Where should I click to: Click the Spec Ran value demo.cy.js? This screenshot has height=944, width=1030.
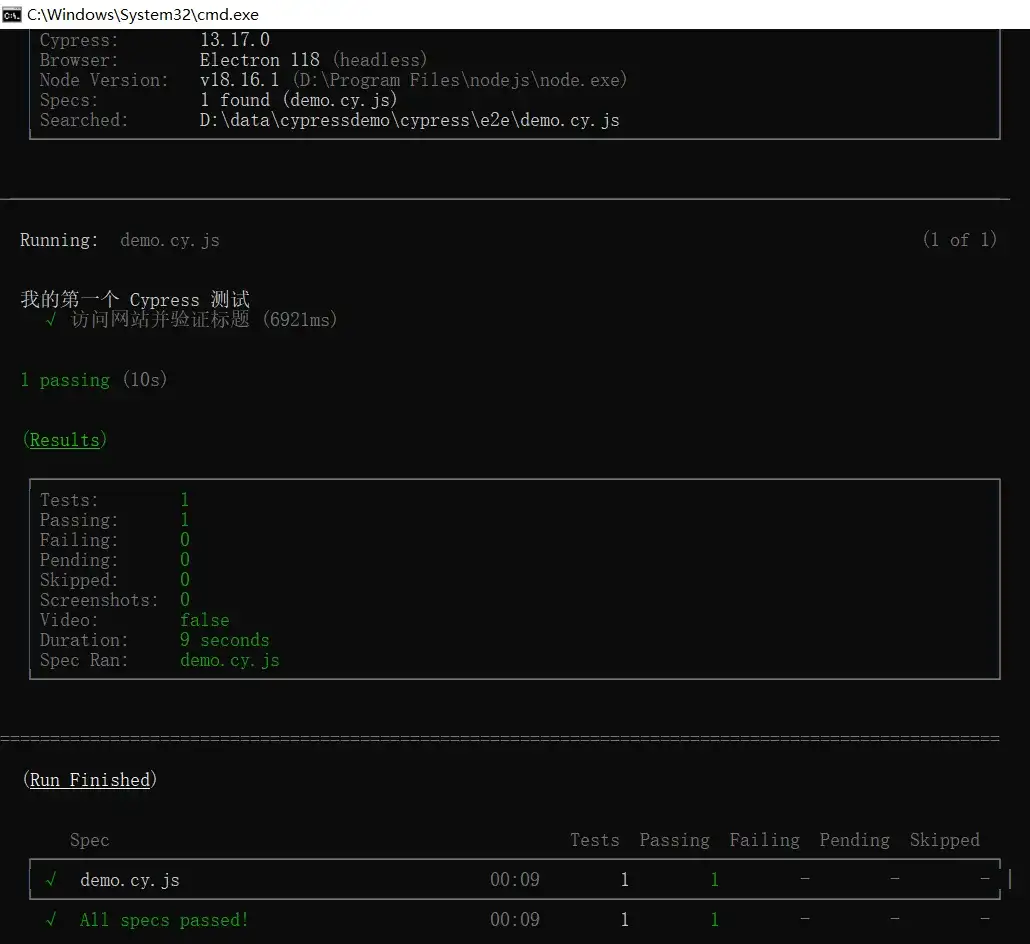pos(230,660)
